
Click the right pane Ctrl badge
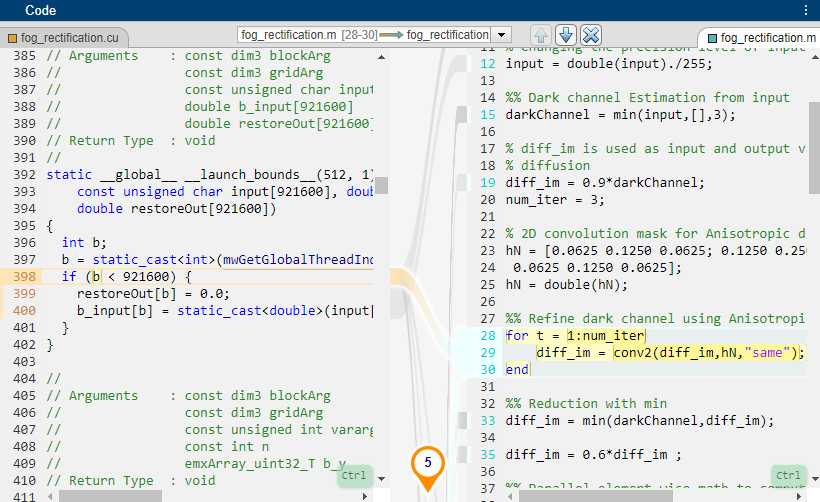coord(788,475)
